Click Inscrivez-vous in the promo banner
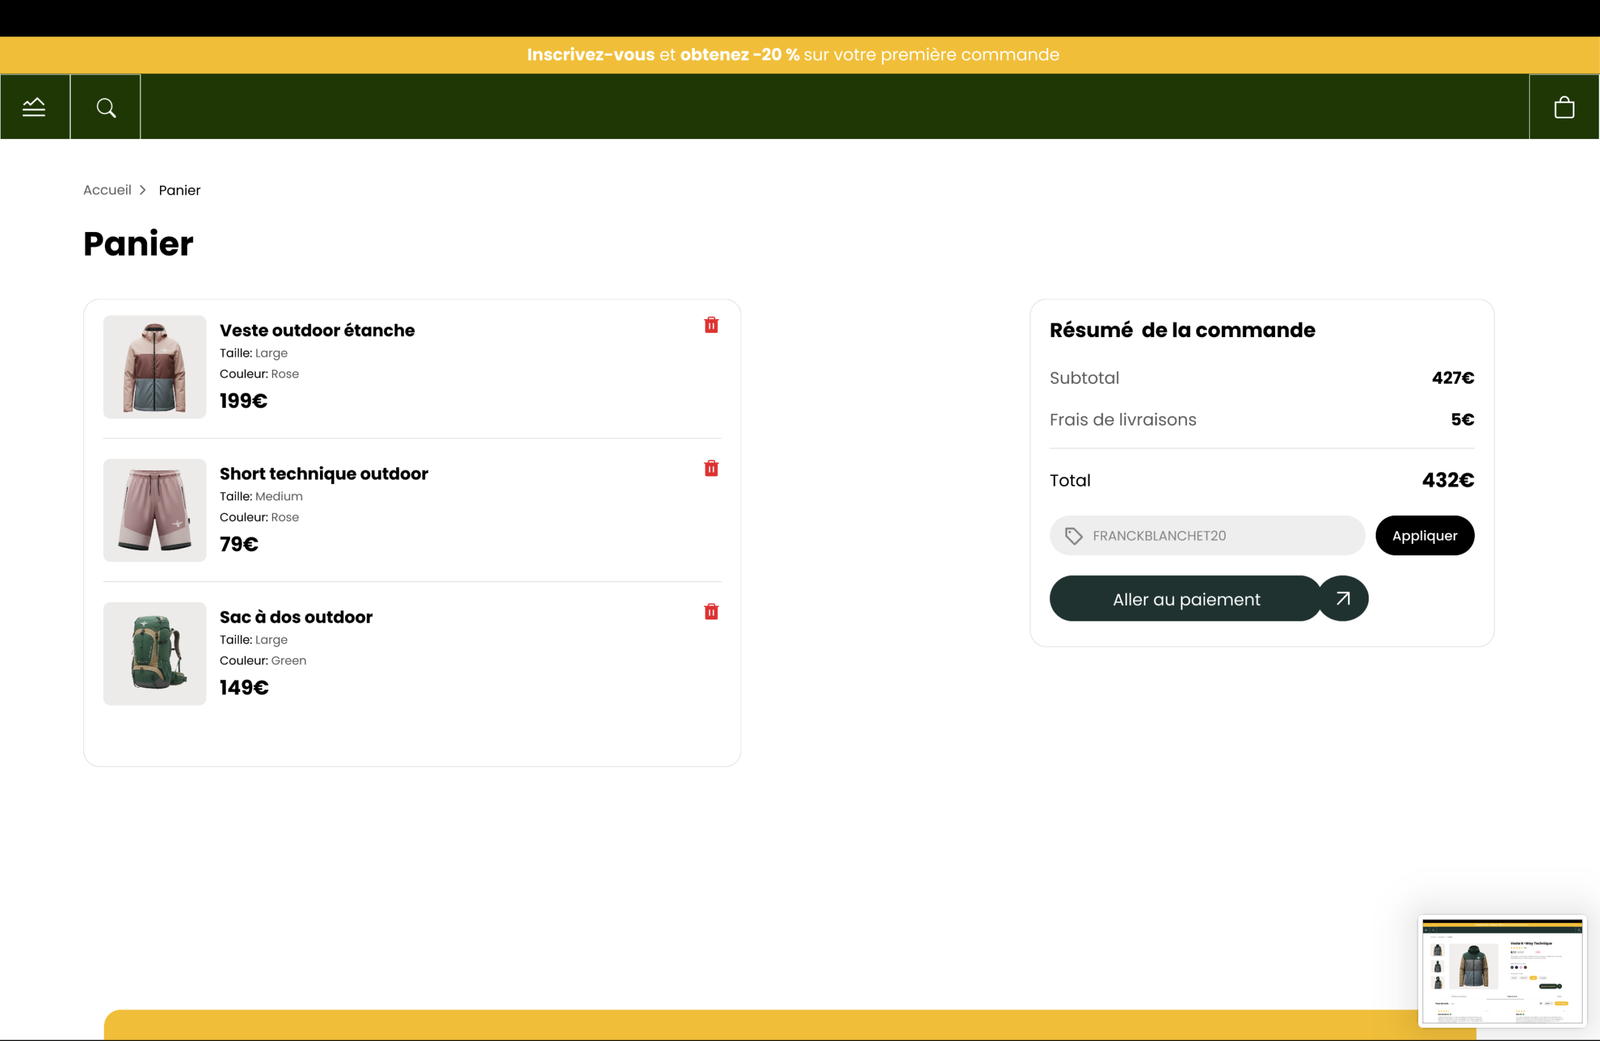This screenshot has height=1041, width=1600. coord(590,55)
